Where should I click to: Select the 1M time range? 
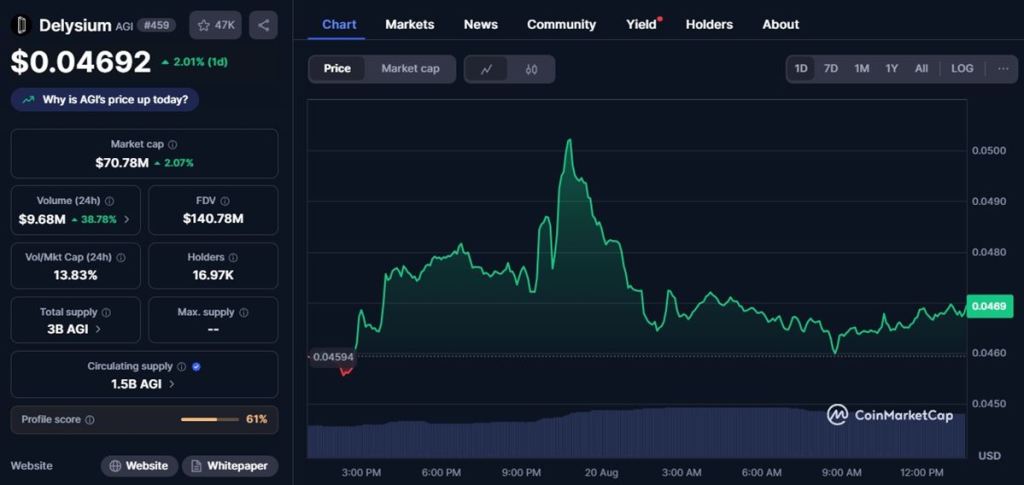tap(861, 69)
